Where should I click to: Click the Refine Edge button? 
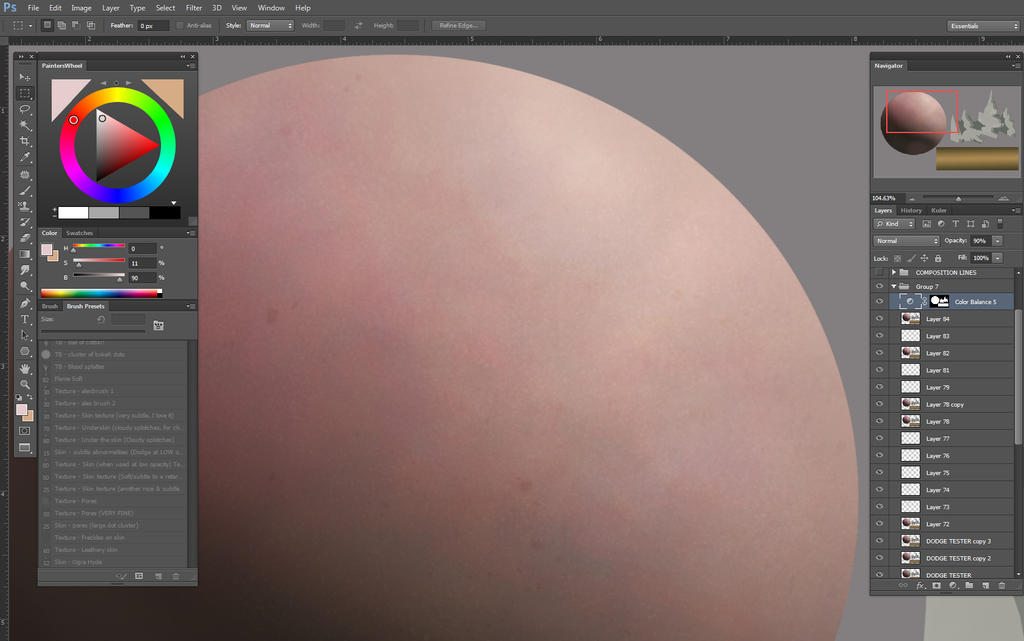[x=458, y=25]
